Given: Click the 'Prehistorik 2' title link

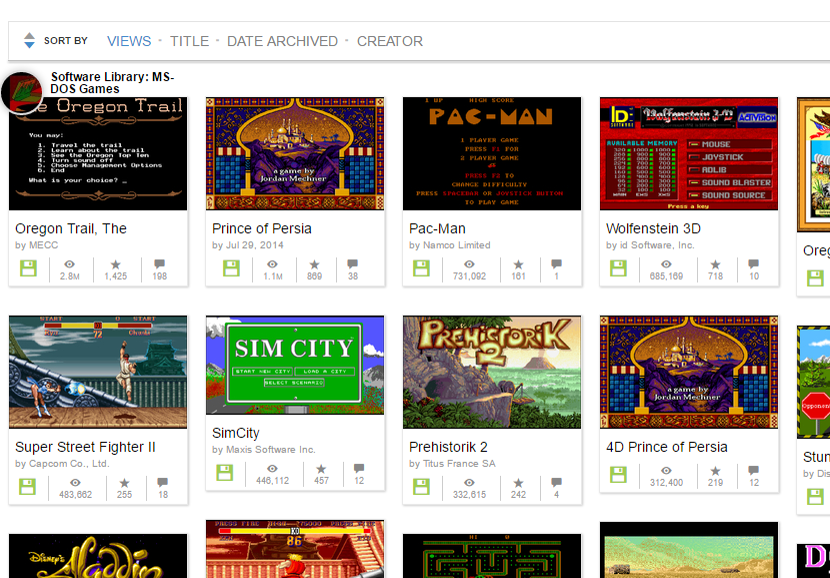Looking at the screenshot, I should tap(448, 447).
